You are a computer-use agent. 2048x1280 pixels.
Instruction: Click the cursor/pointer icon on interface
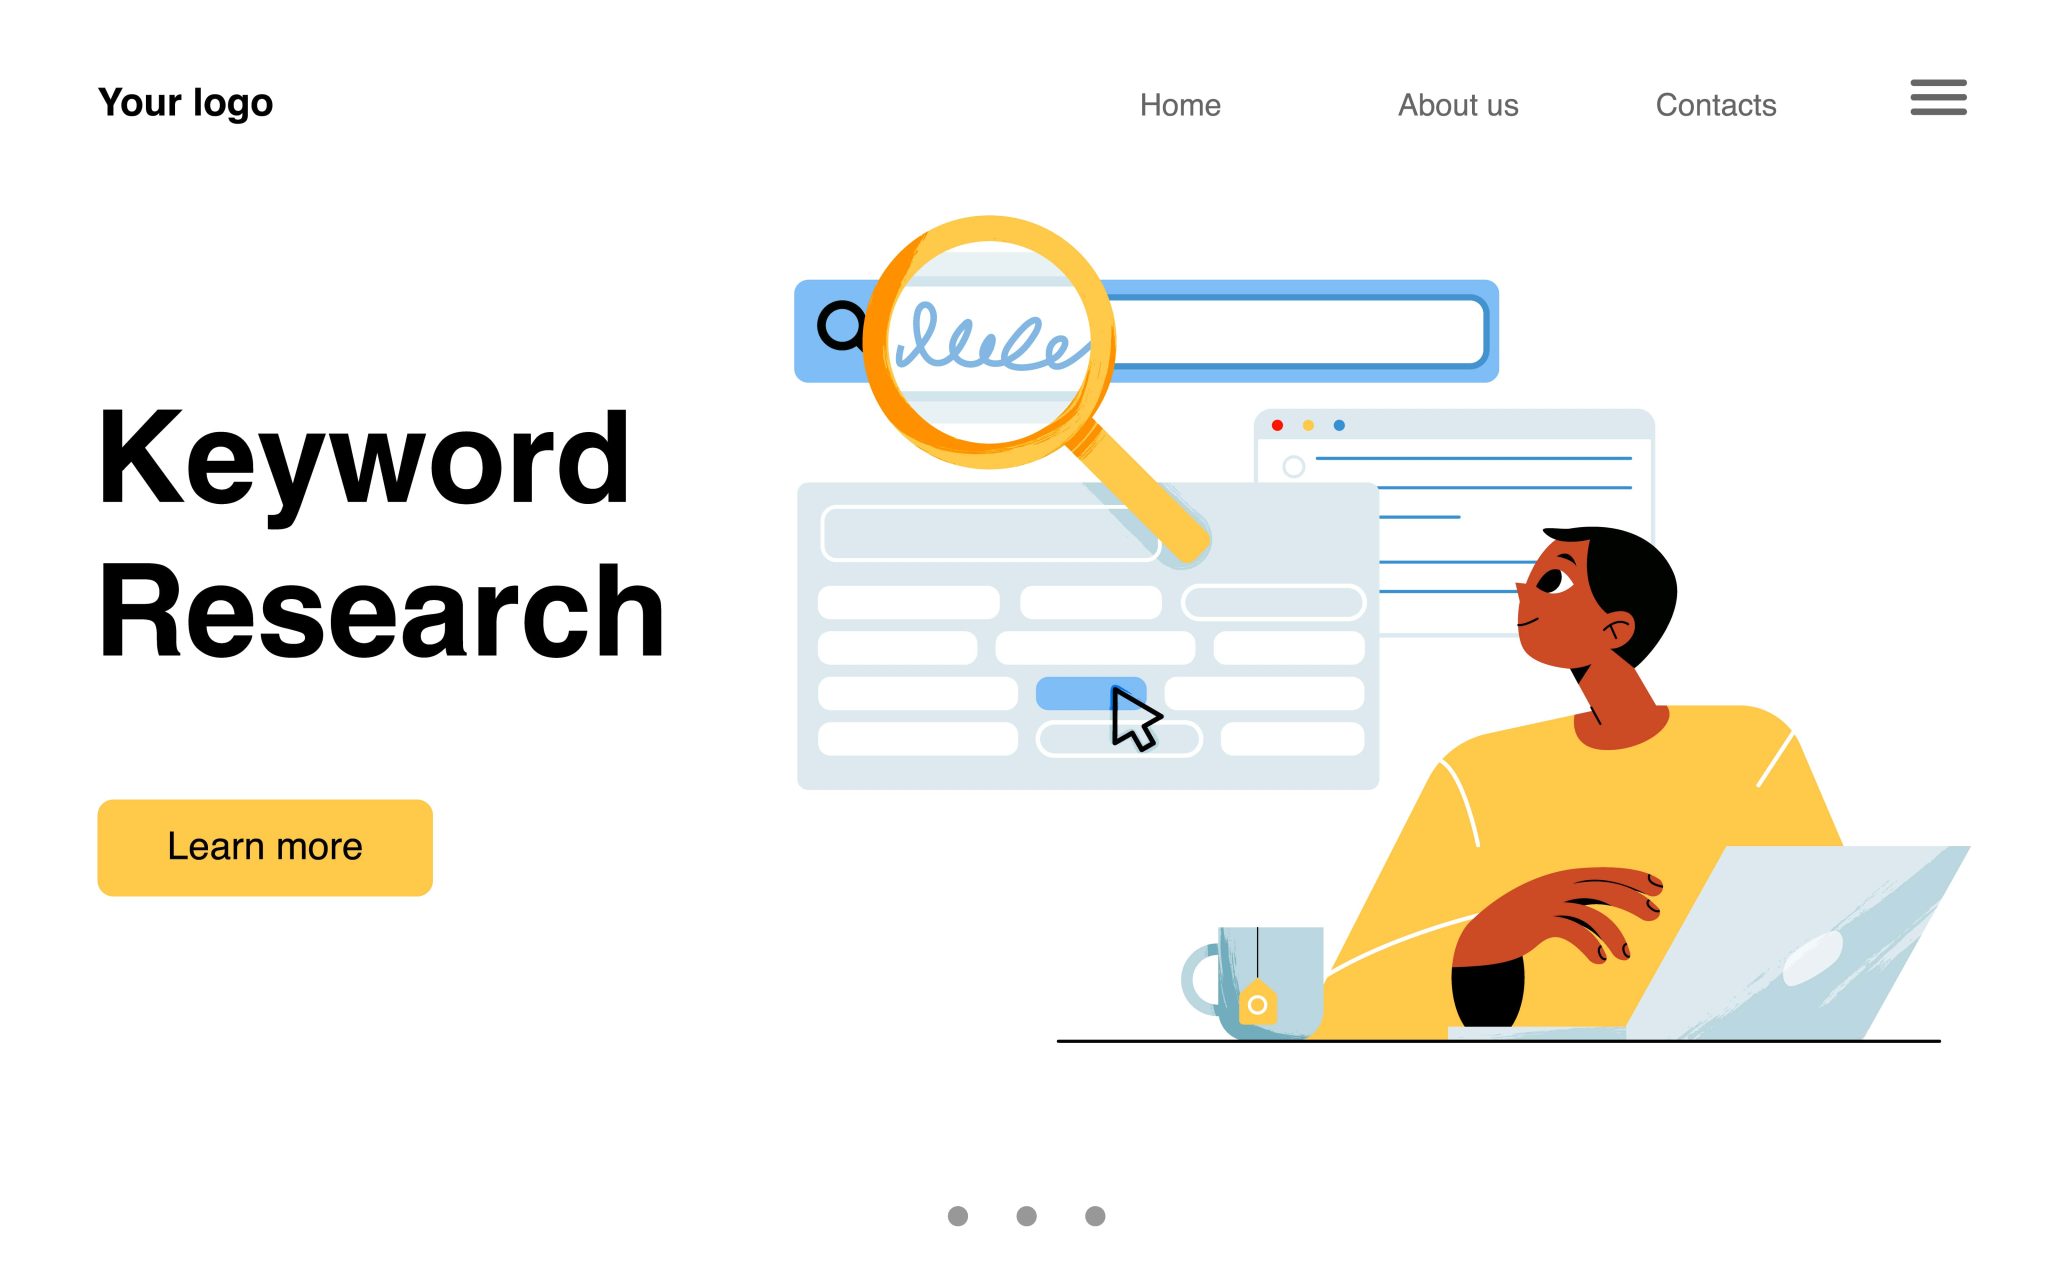[x=1134, y=720]
